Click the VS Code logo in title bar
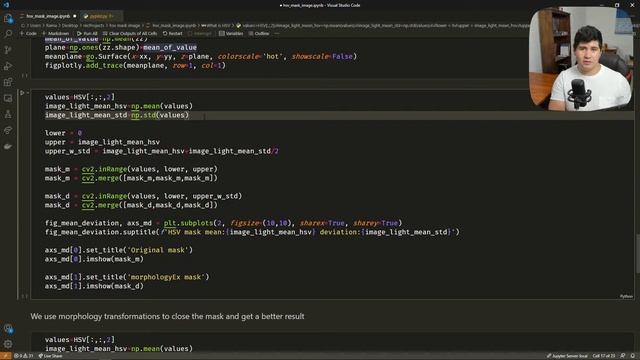 6,5
